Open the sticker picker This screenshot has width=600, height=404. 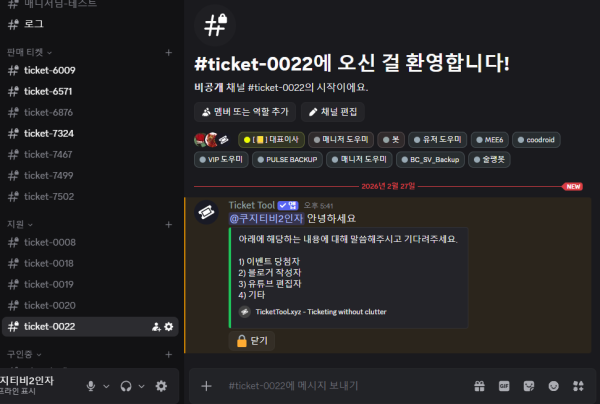[529, 386]
